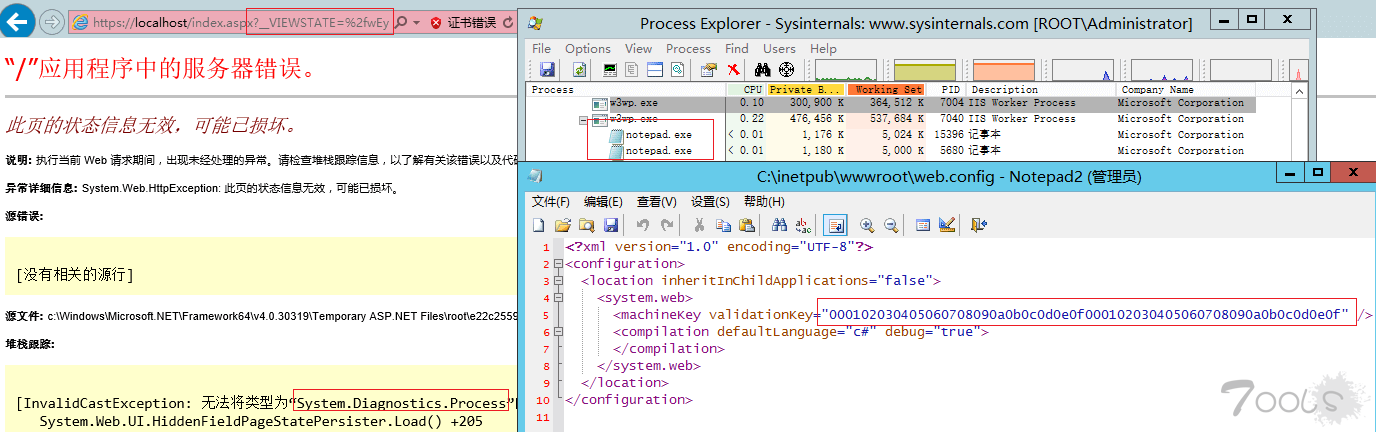Image resolution: width=1376 pixels, height=432 pixels.
Task: Open View menu in Process Explorer
Action: click(638, 48)
